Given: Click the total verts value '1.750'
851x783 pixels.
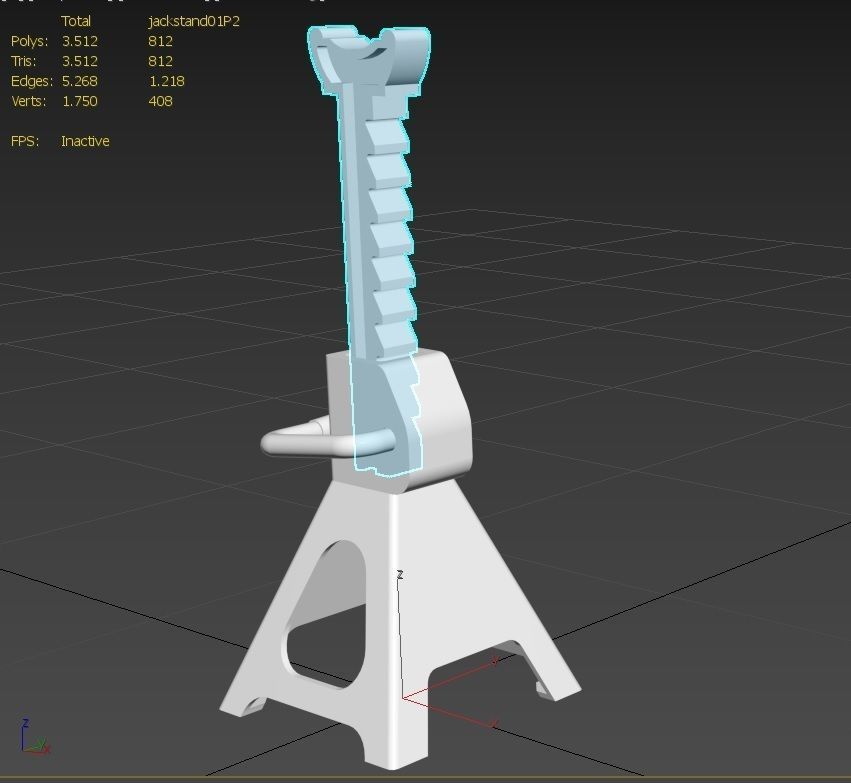Looking at the screenshot, I should (x=80, y=101).
